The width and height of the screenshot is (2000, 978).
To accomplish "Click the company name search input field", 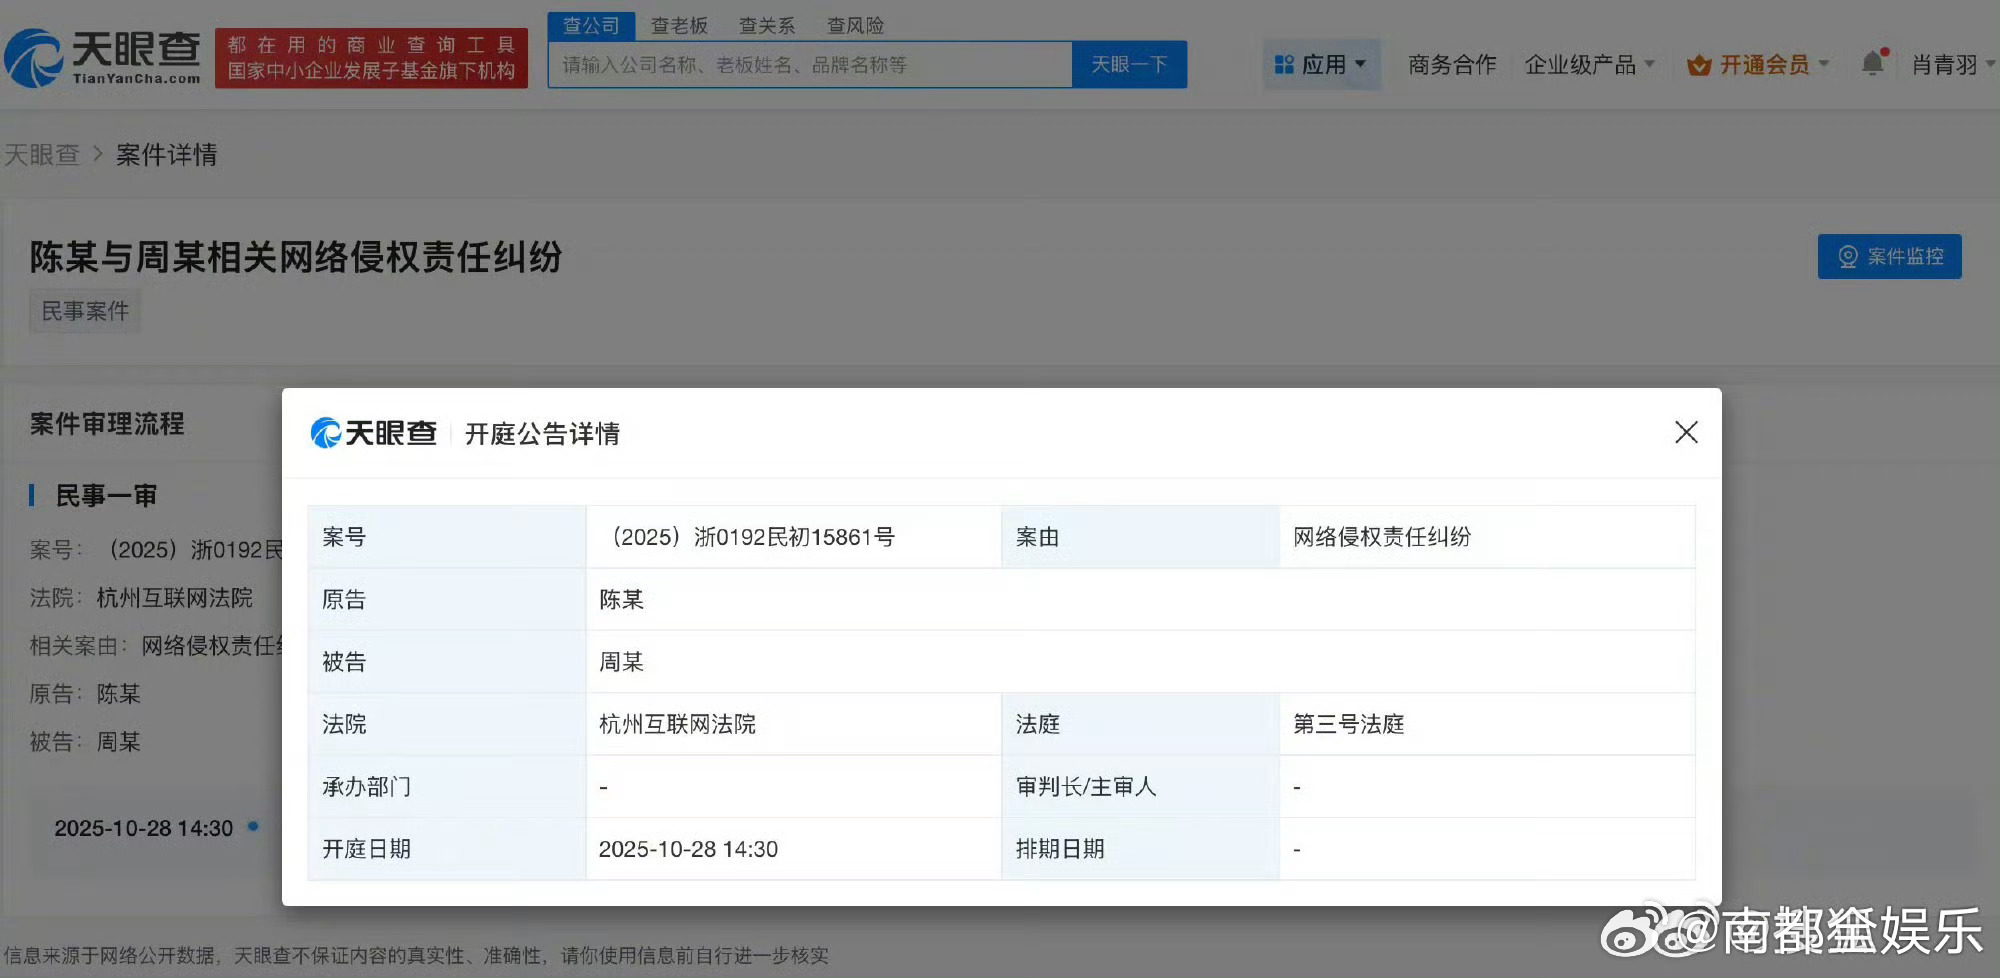I will coord(810,65).
